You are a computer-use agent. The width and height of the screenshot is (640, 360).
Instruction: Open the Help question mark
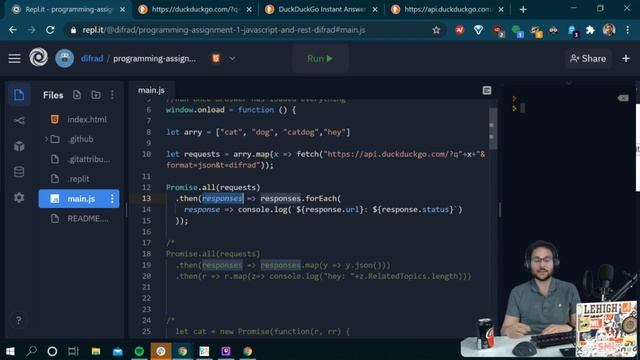pyautogui.click(x=18, y=320)
